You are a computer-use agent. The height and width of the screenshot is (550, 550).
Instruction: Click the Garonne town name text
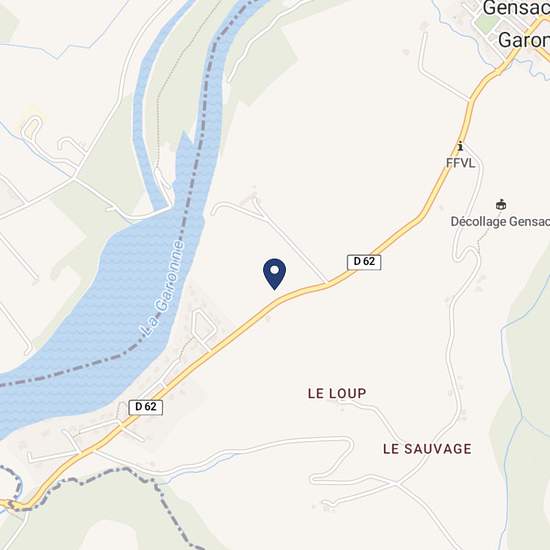524,40
